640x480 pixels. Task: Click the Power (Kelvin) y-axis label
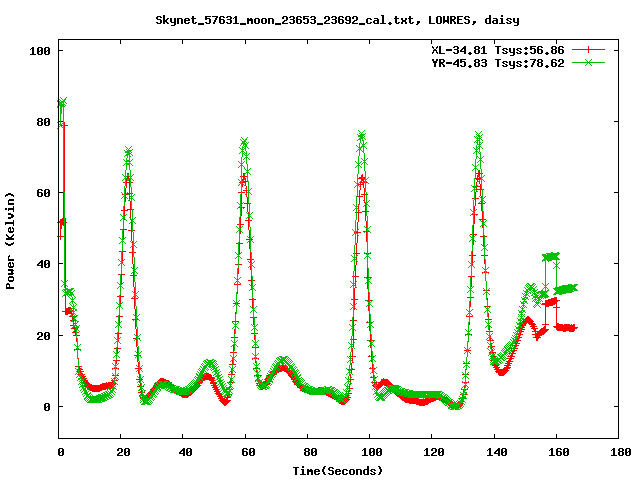pyautogui.click(x=11, y=241)
